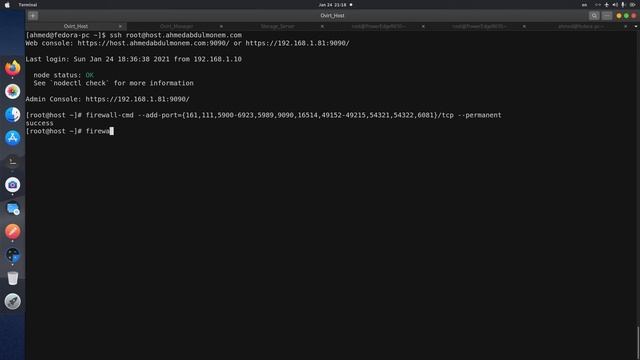
Task: Click the Apple logo activities button
Action: click(x=7, y=4)
